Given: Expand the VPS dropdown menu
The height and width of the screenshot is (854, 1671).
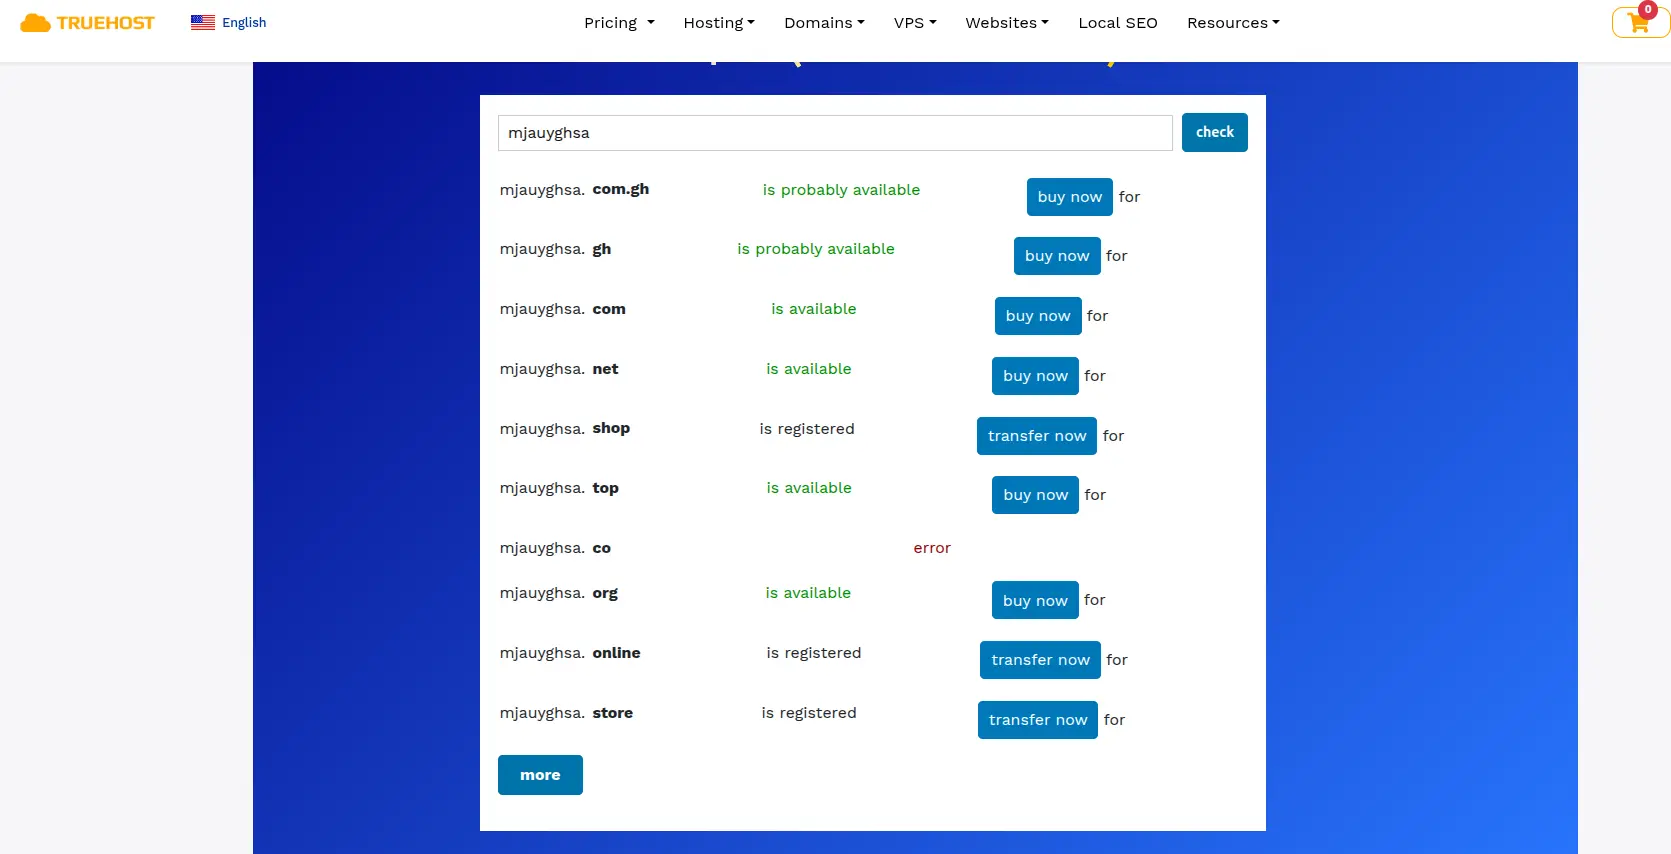Looking at the screenshot, I should point(915,23).
